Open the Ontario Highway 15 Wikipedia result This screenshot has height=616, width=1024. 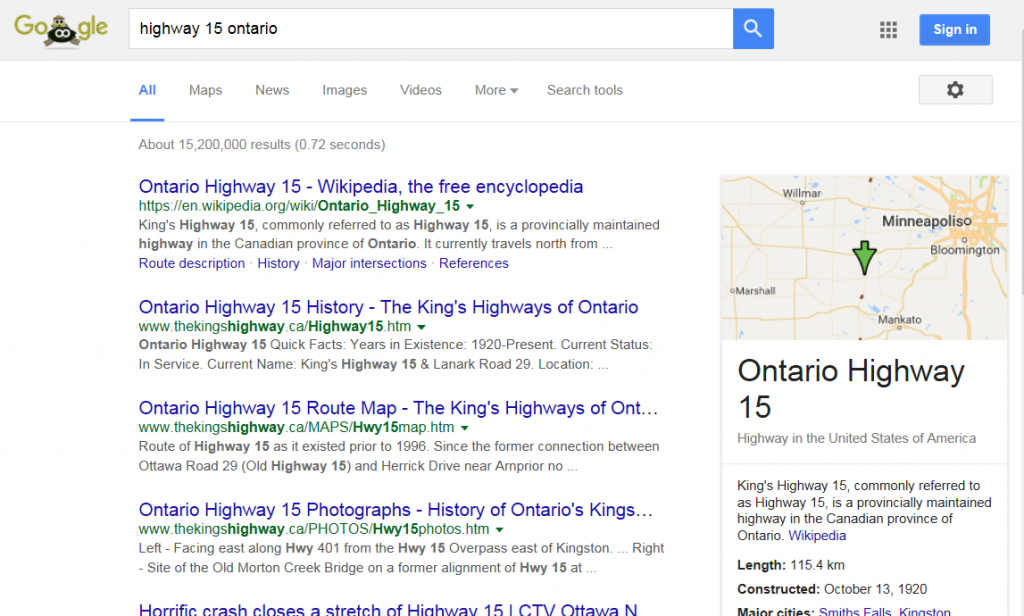(360, 187)
